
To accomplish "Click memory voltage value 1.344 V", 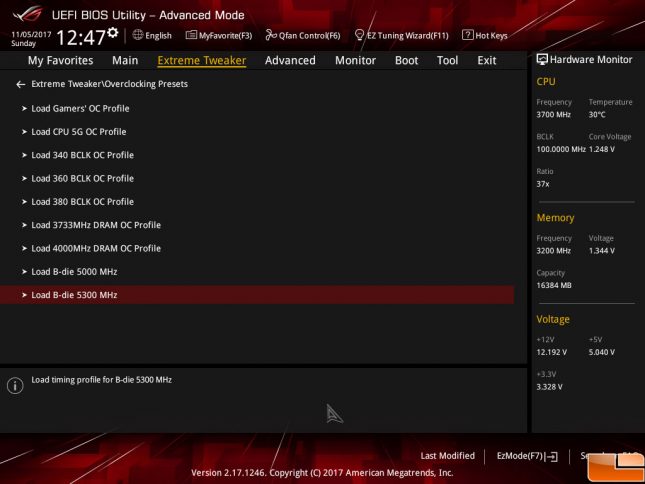I will 601,251.
